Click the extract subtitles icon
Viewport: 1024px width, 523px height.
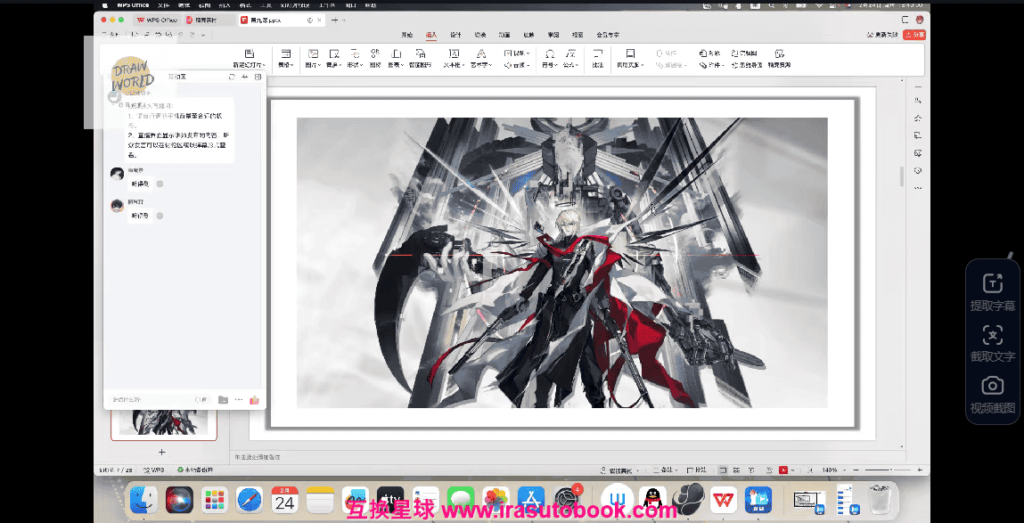(x=993, y=283)
